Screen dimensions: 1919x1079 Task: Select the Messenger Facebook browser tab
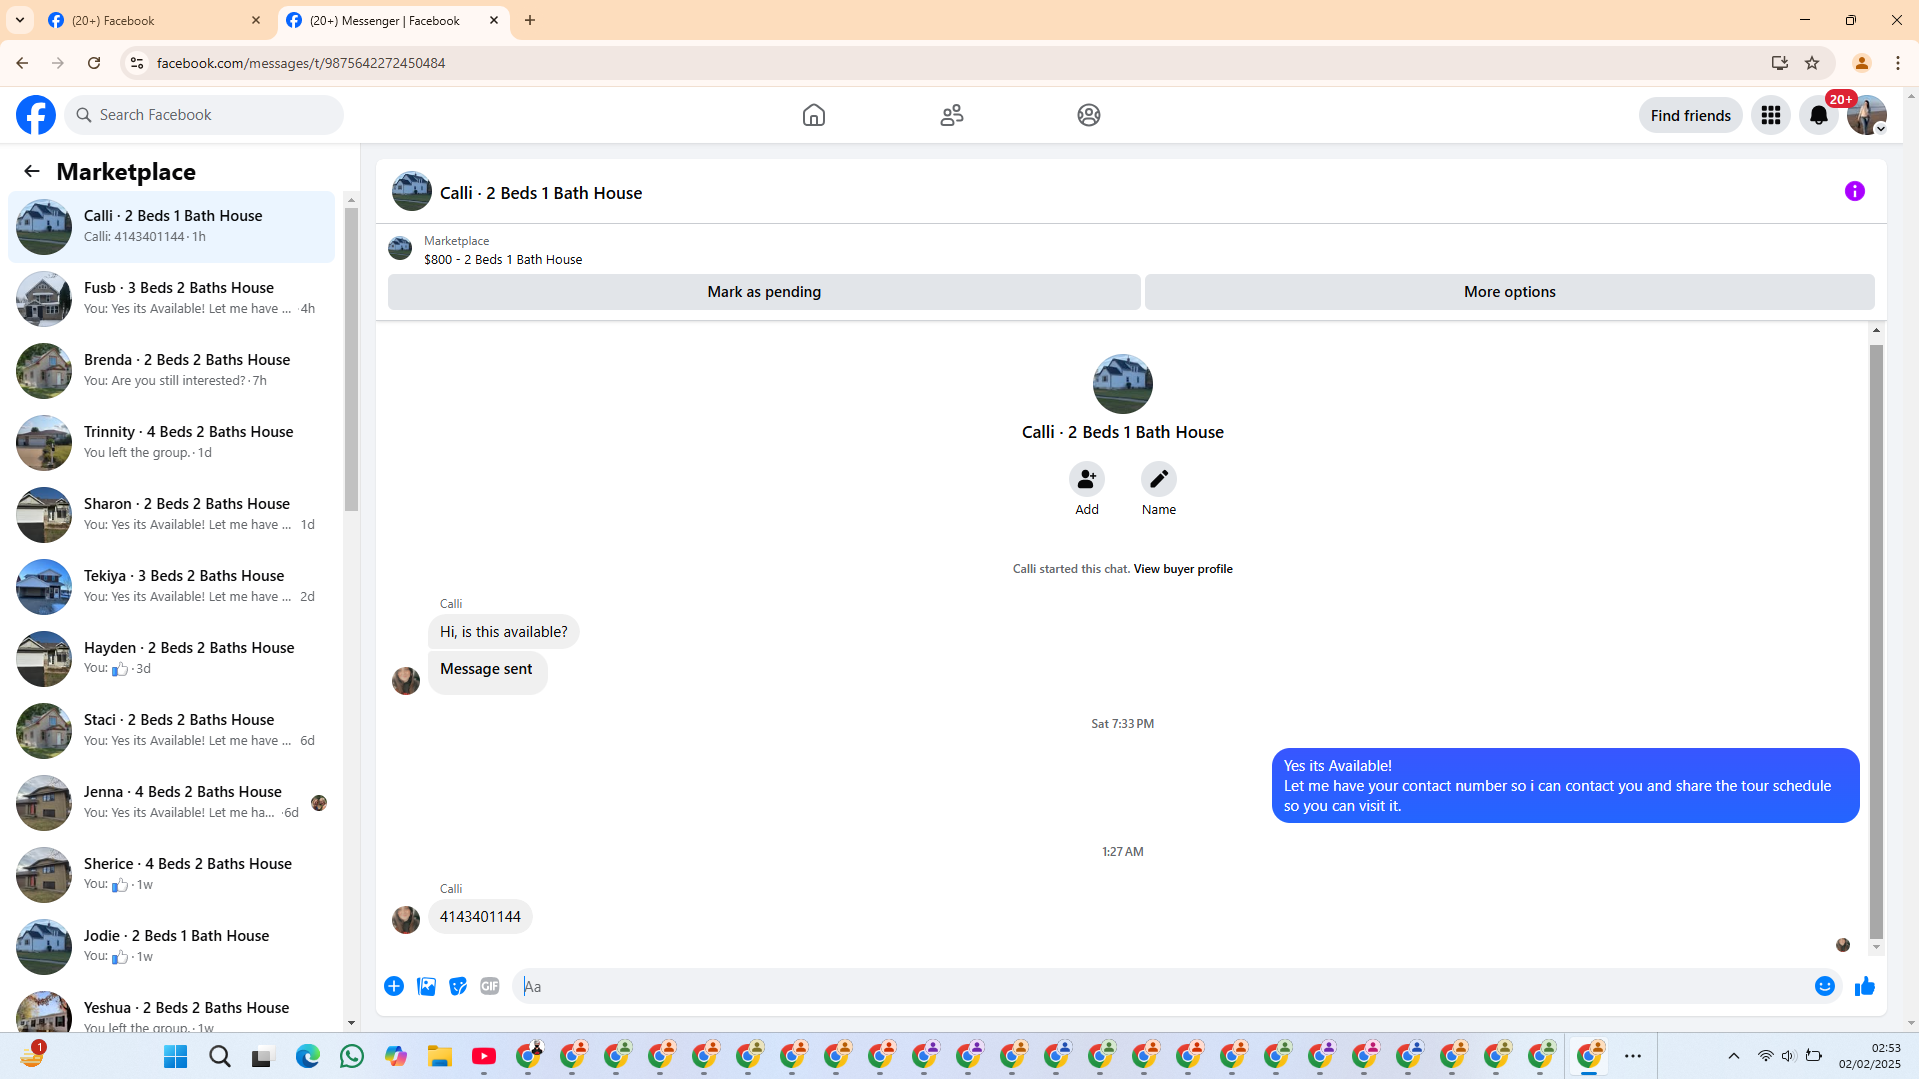point(393,20)
